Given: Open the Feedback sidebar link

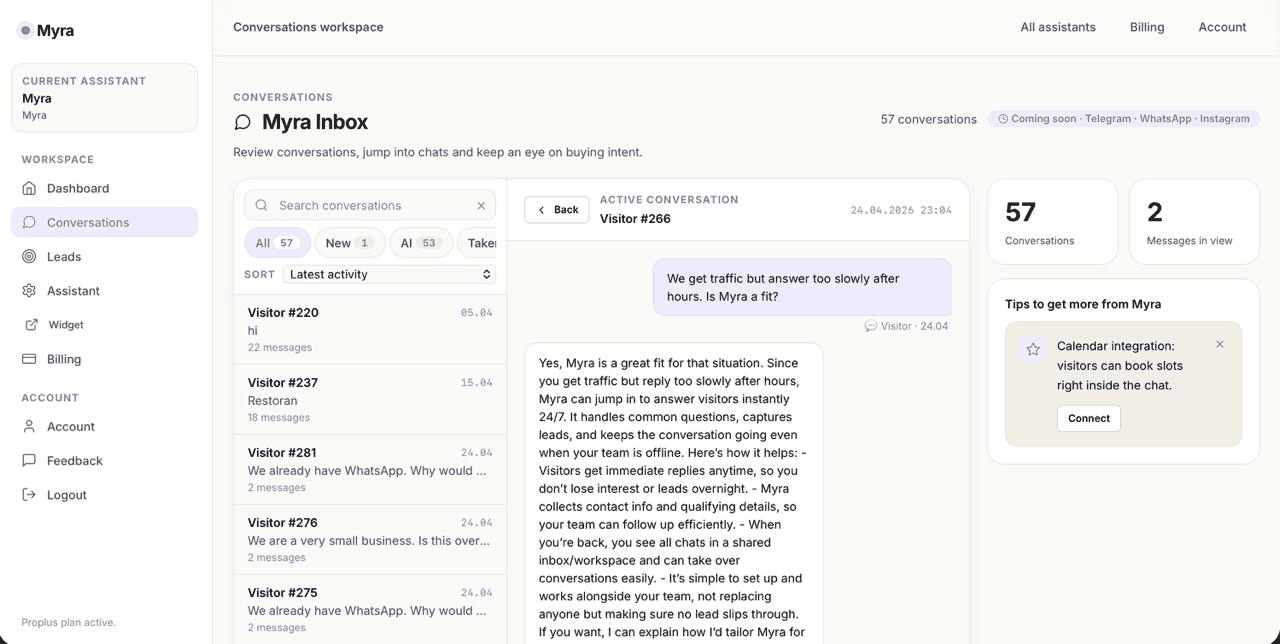Looking at the screenshot, I should click(105, 460).
